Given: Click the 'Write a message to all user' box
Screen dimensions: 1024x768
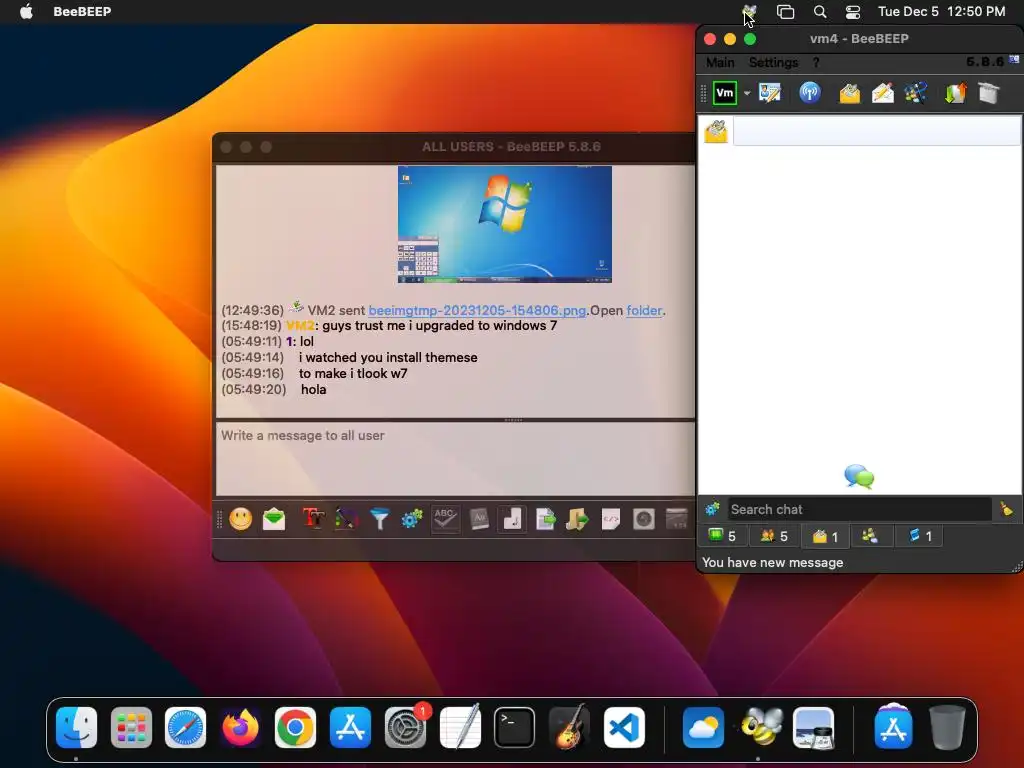Looking at the screenshot, I should pyautogui.click(x=455, y=458).
